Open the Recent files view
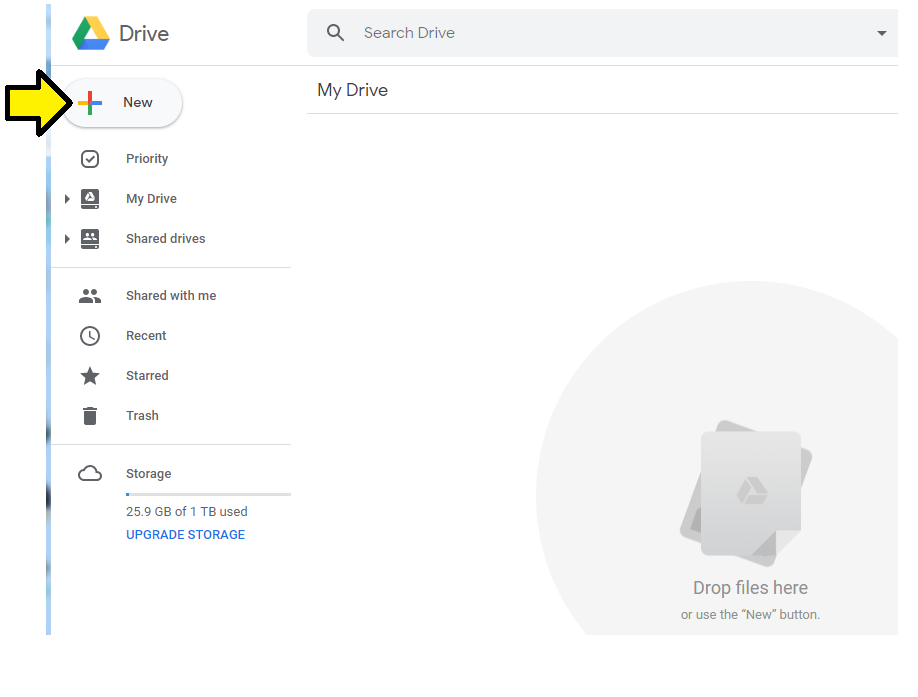 (x=146, y=336)
